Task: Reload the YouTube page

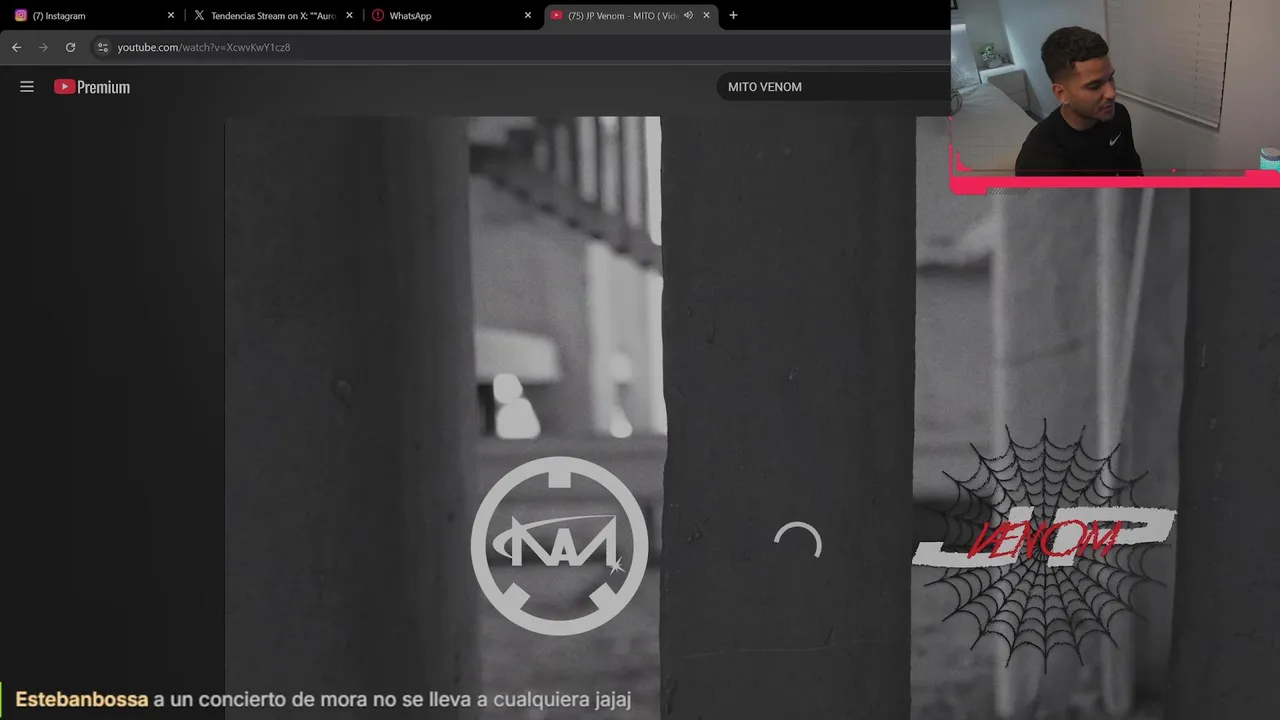Action: (70, 47)
